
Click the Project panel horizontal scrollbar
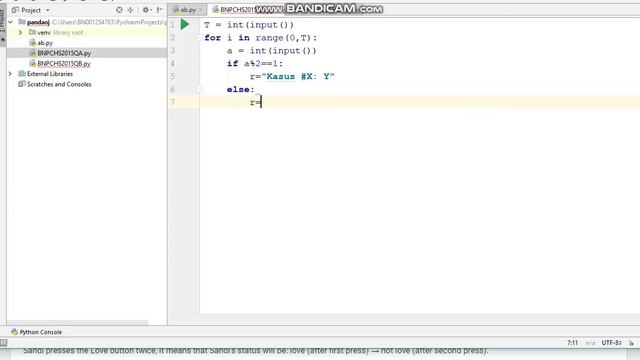[x=78, y=322]
